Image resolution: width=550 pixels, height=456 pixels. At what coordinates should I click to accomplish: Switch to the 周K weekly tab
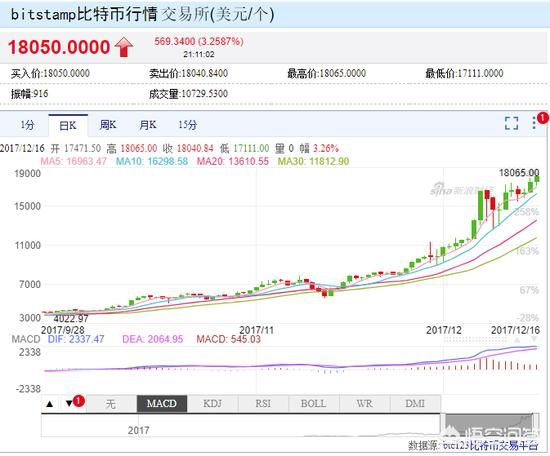[x=108, y=125]
